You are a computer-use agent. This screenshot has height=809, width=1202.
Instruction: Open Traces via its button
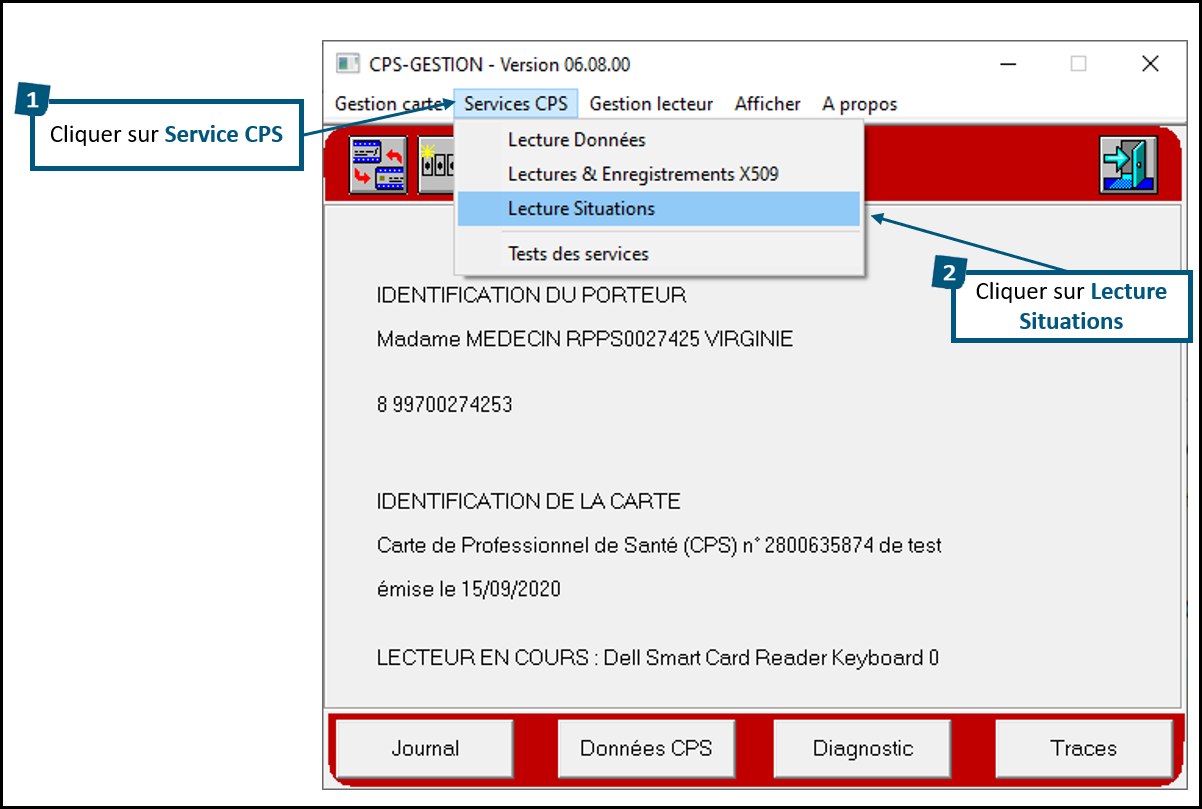pos(1084,748)
